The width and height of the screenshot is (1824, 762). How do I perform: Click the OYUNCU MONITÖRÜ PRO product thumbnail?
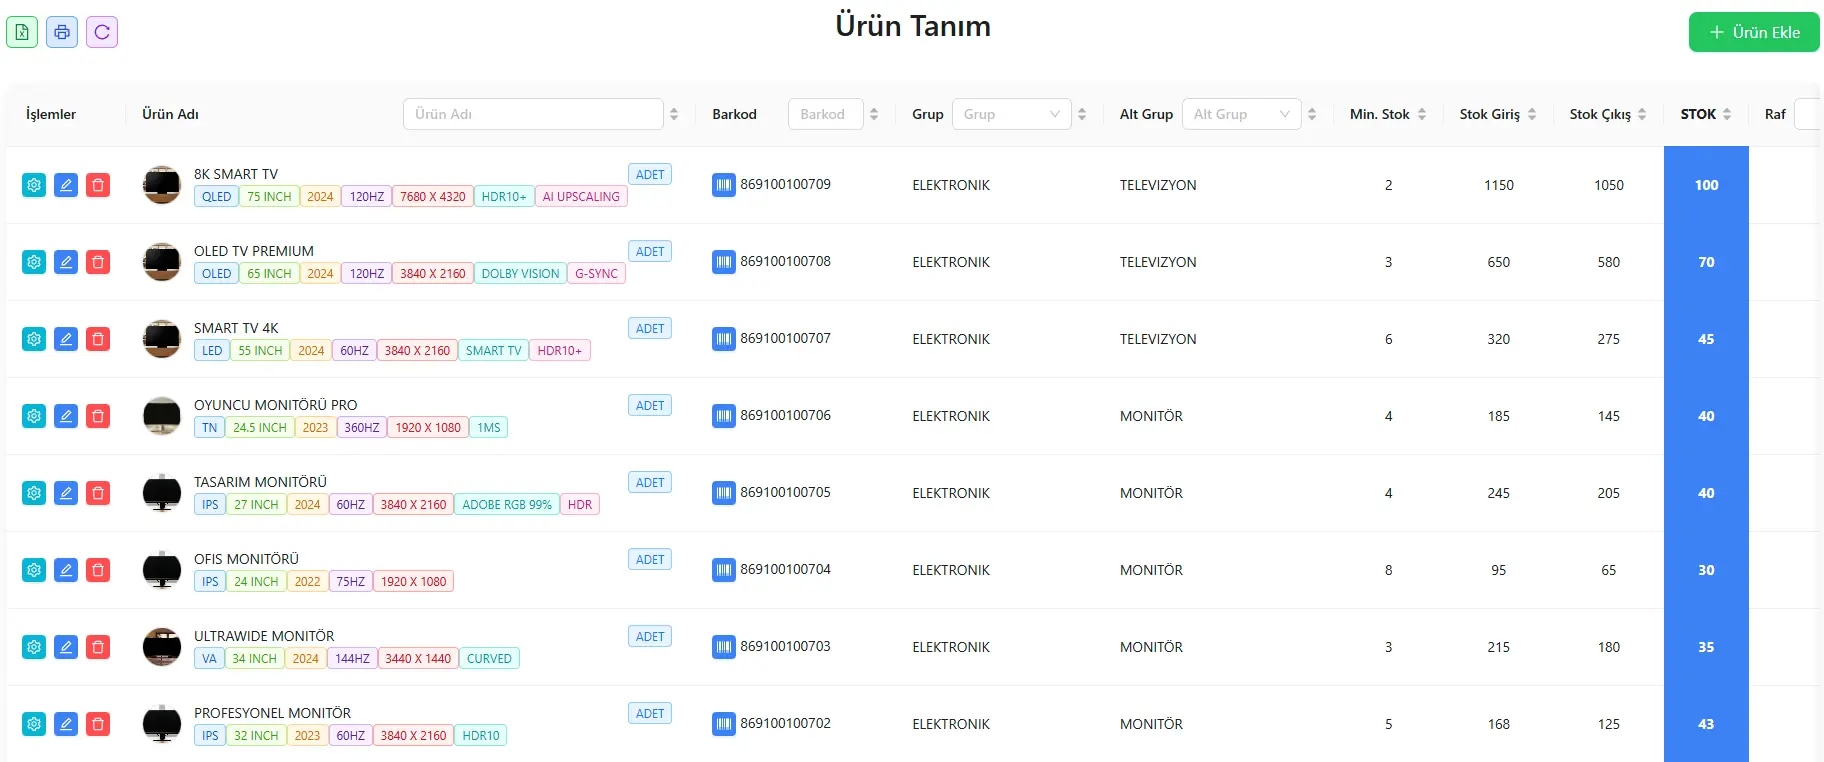click(x=162, y=416)
